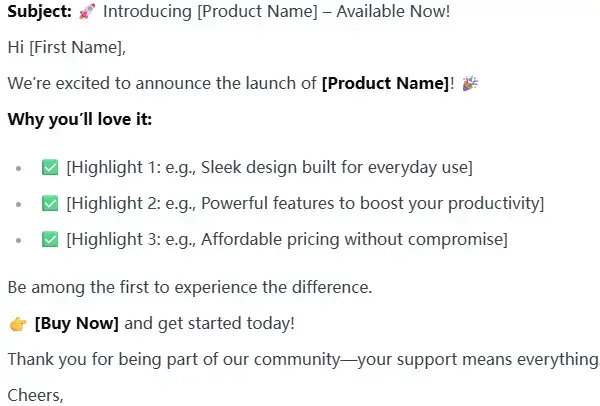Click the bullet point before Highlight 2
Viewport: 600px width, 406px height.
18,204
